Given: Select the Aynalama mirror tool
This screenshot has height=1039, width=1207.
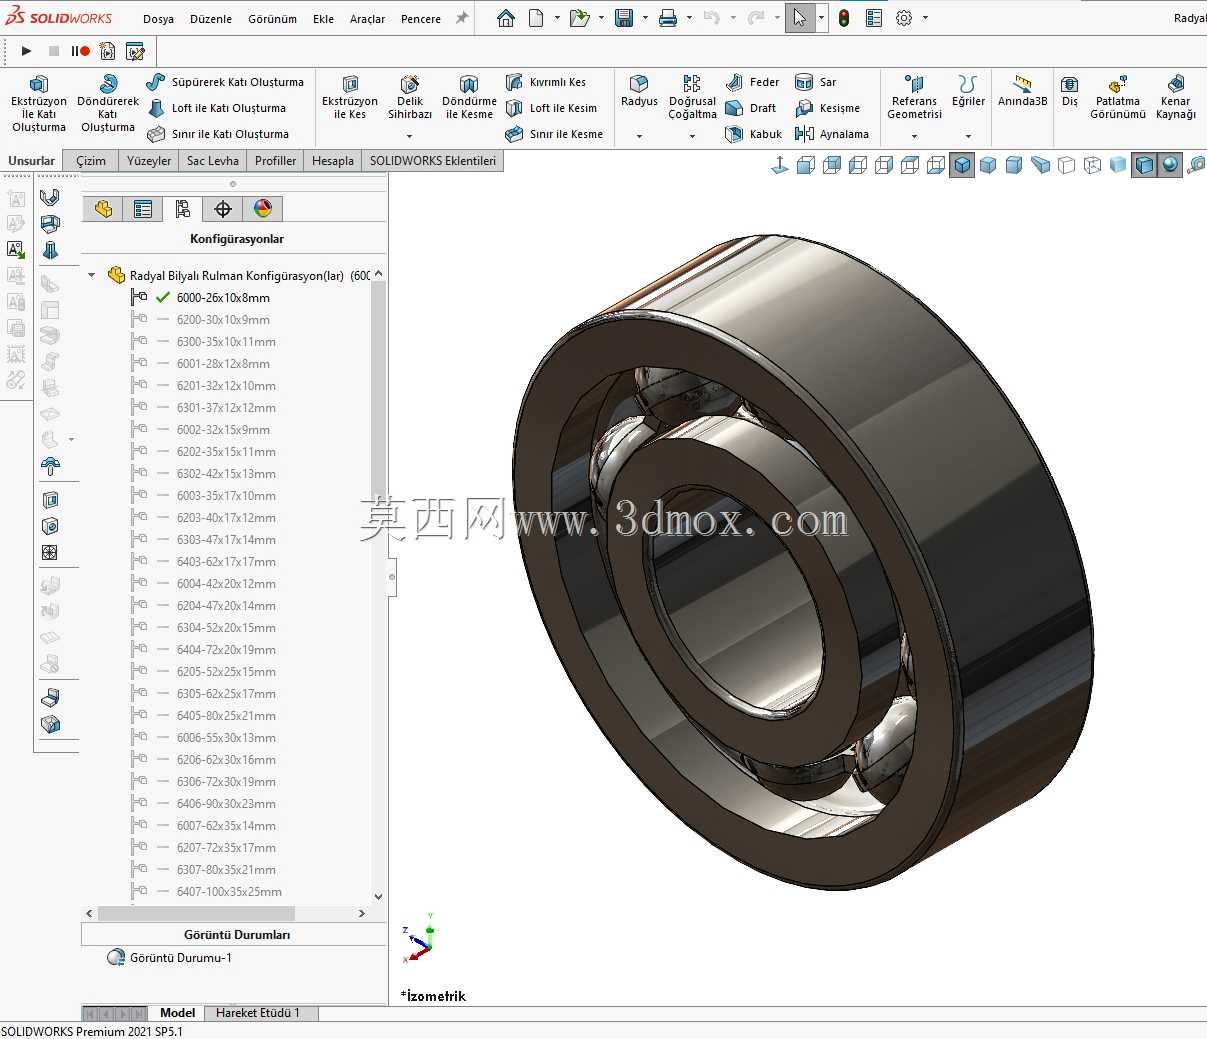Looking at the screenshot, I should click(x=832, y=134).
